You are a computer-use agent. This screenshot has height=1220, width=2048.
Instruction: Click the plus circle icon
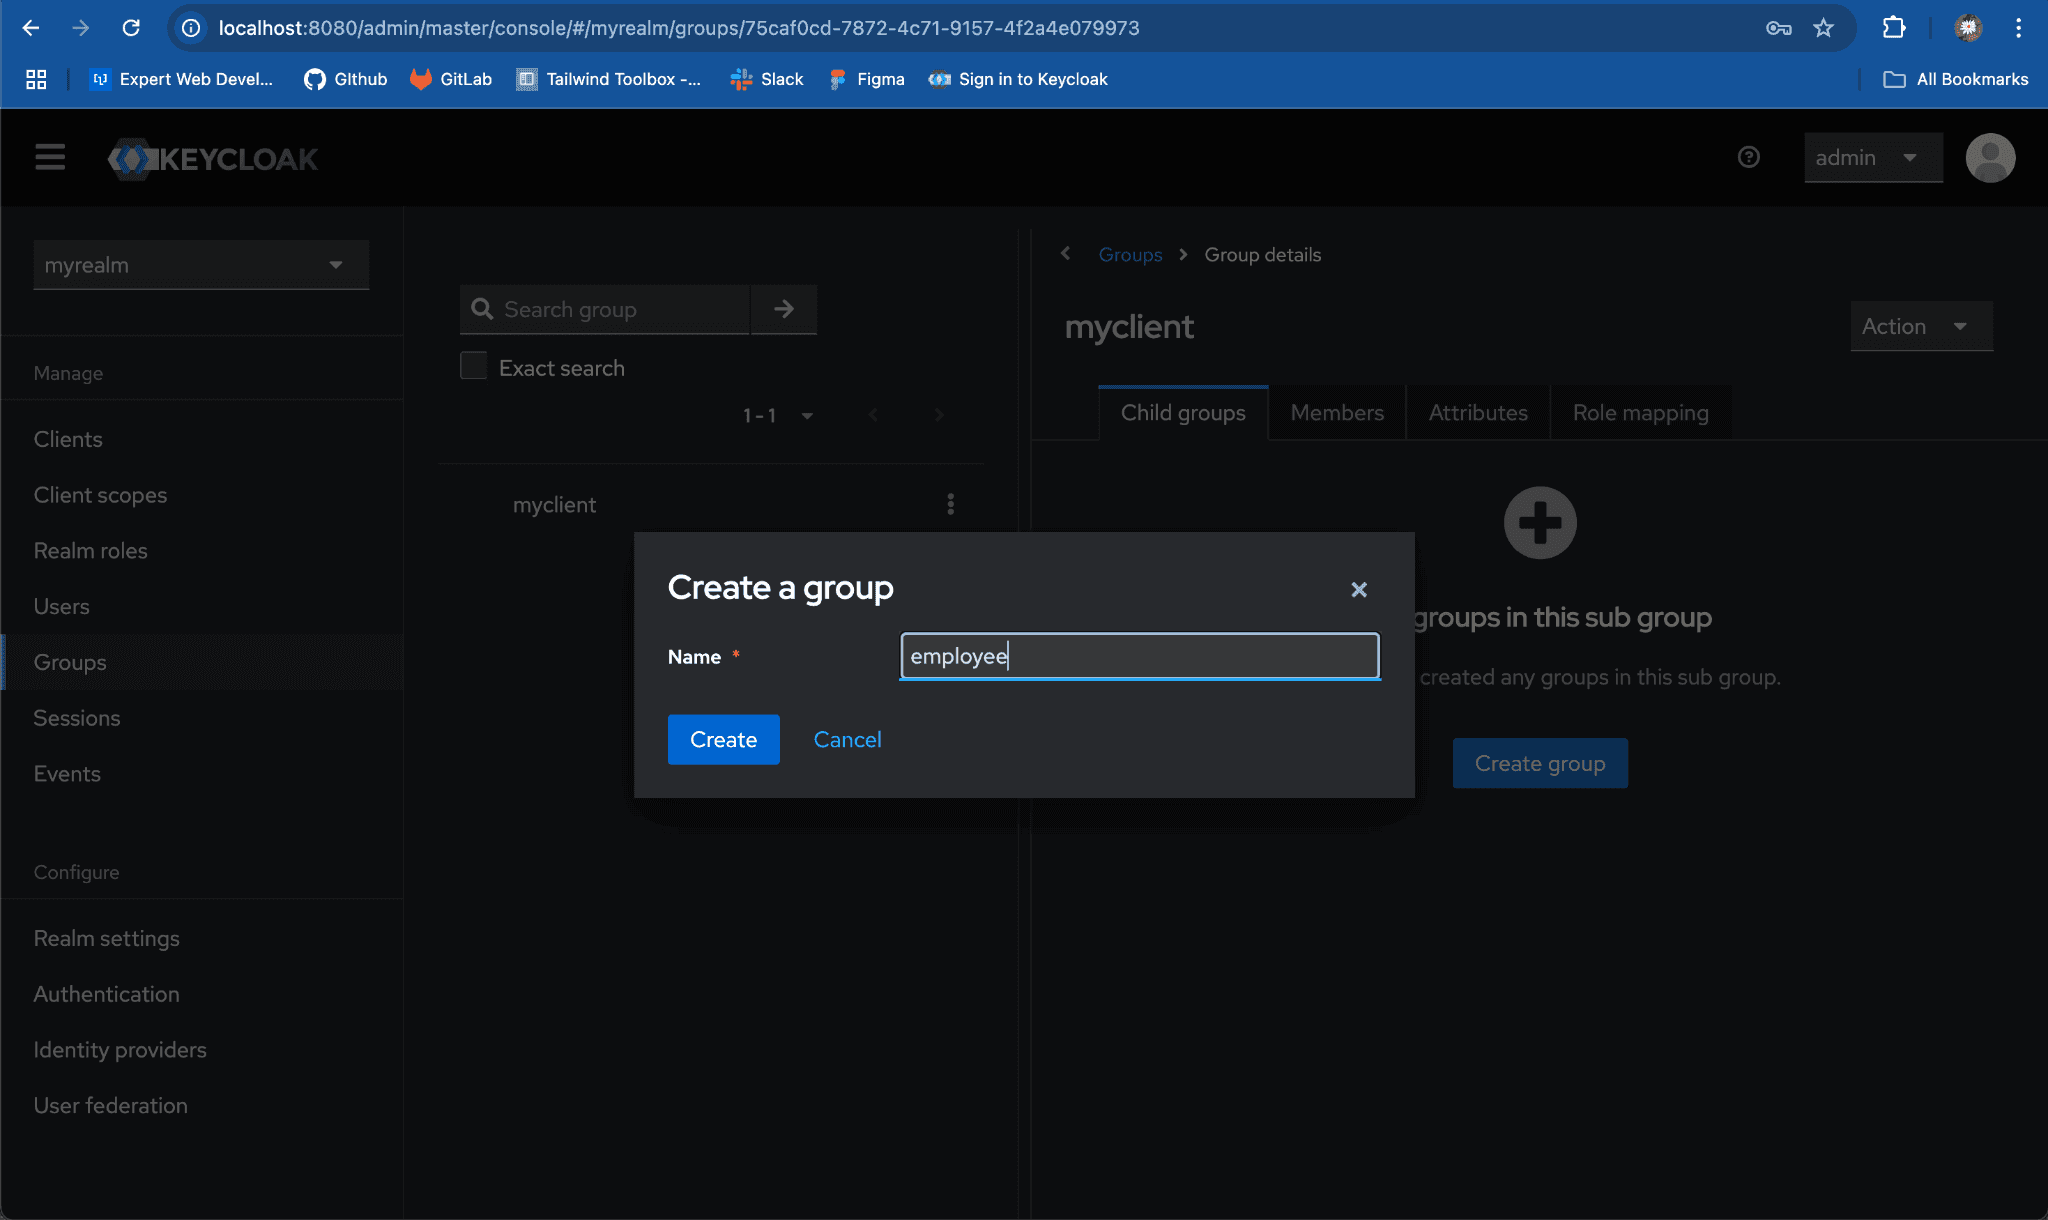pyautogui.click(x=1540, y=523)
